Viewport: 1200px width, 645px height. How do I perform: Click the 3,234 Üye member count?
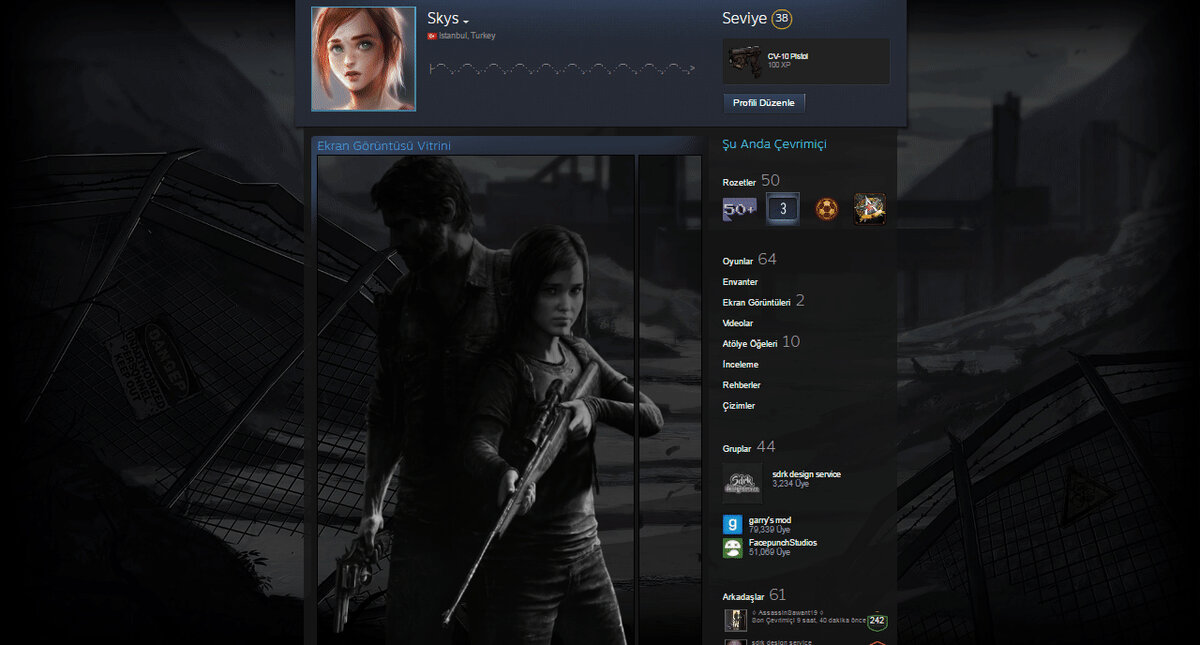(x=792, y=484)
